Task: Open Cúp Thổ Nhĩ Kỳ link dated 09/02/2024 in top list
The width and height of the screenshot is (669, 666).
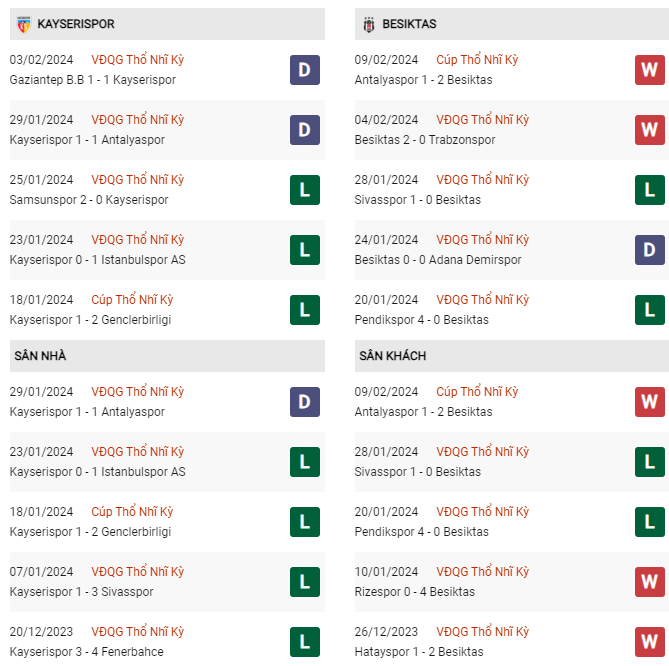Action: point(477,59)
